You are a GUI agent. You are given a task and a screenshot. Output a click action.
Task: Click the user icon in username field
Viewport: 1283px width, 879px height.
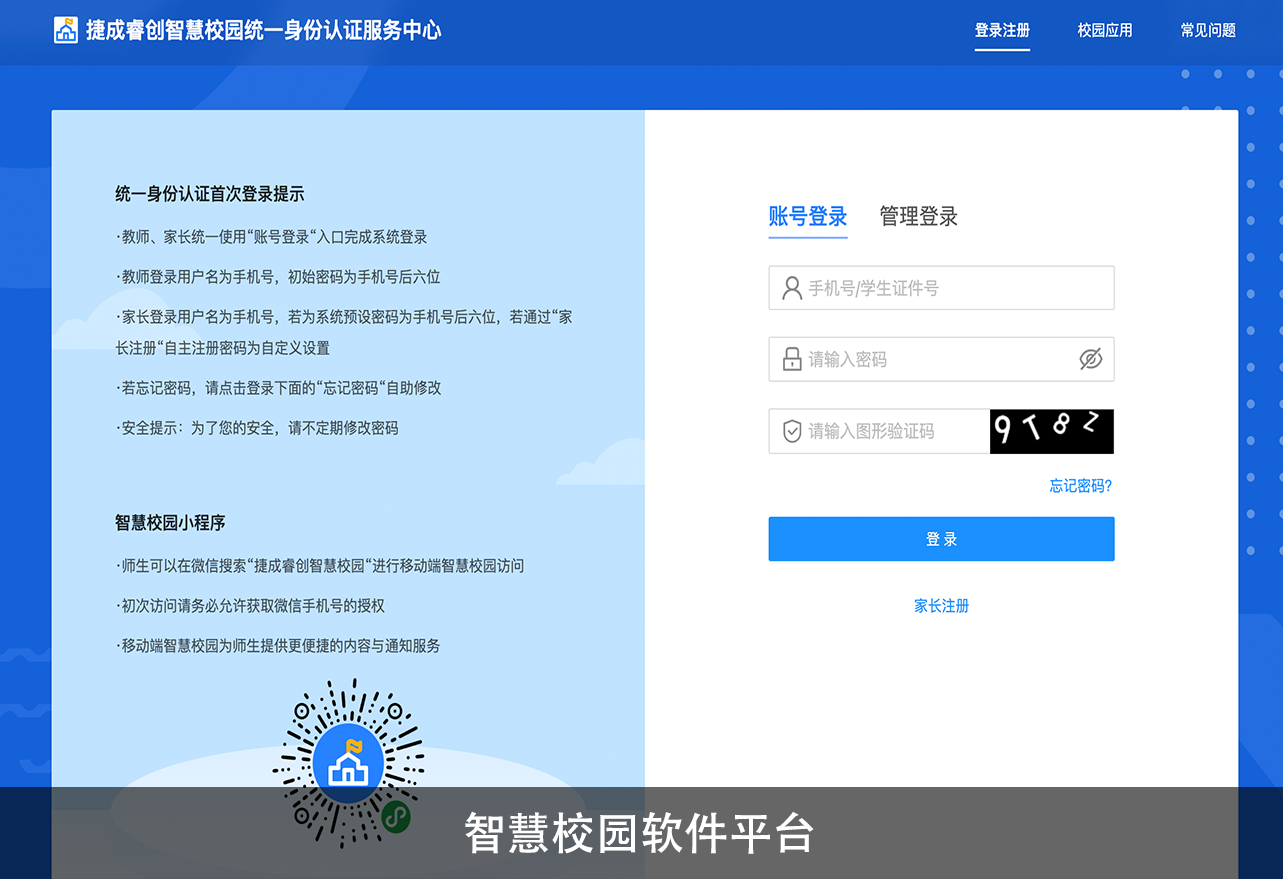(792, 288)
